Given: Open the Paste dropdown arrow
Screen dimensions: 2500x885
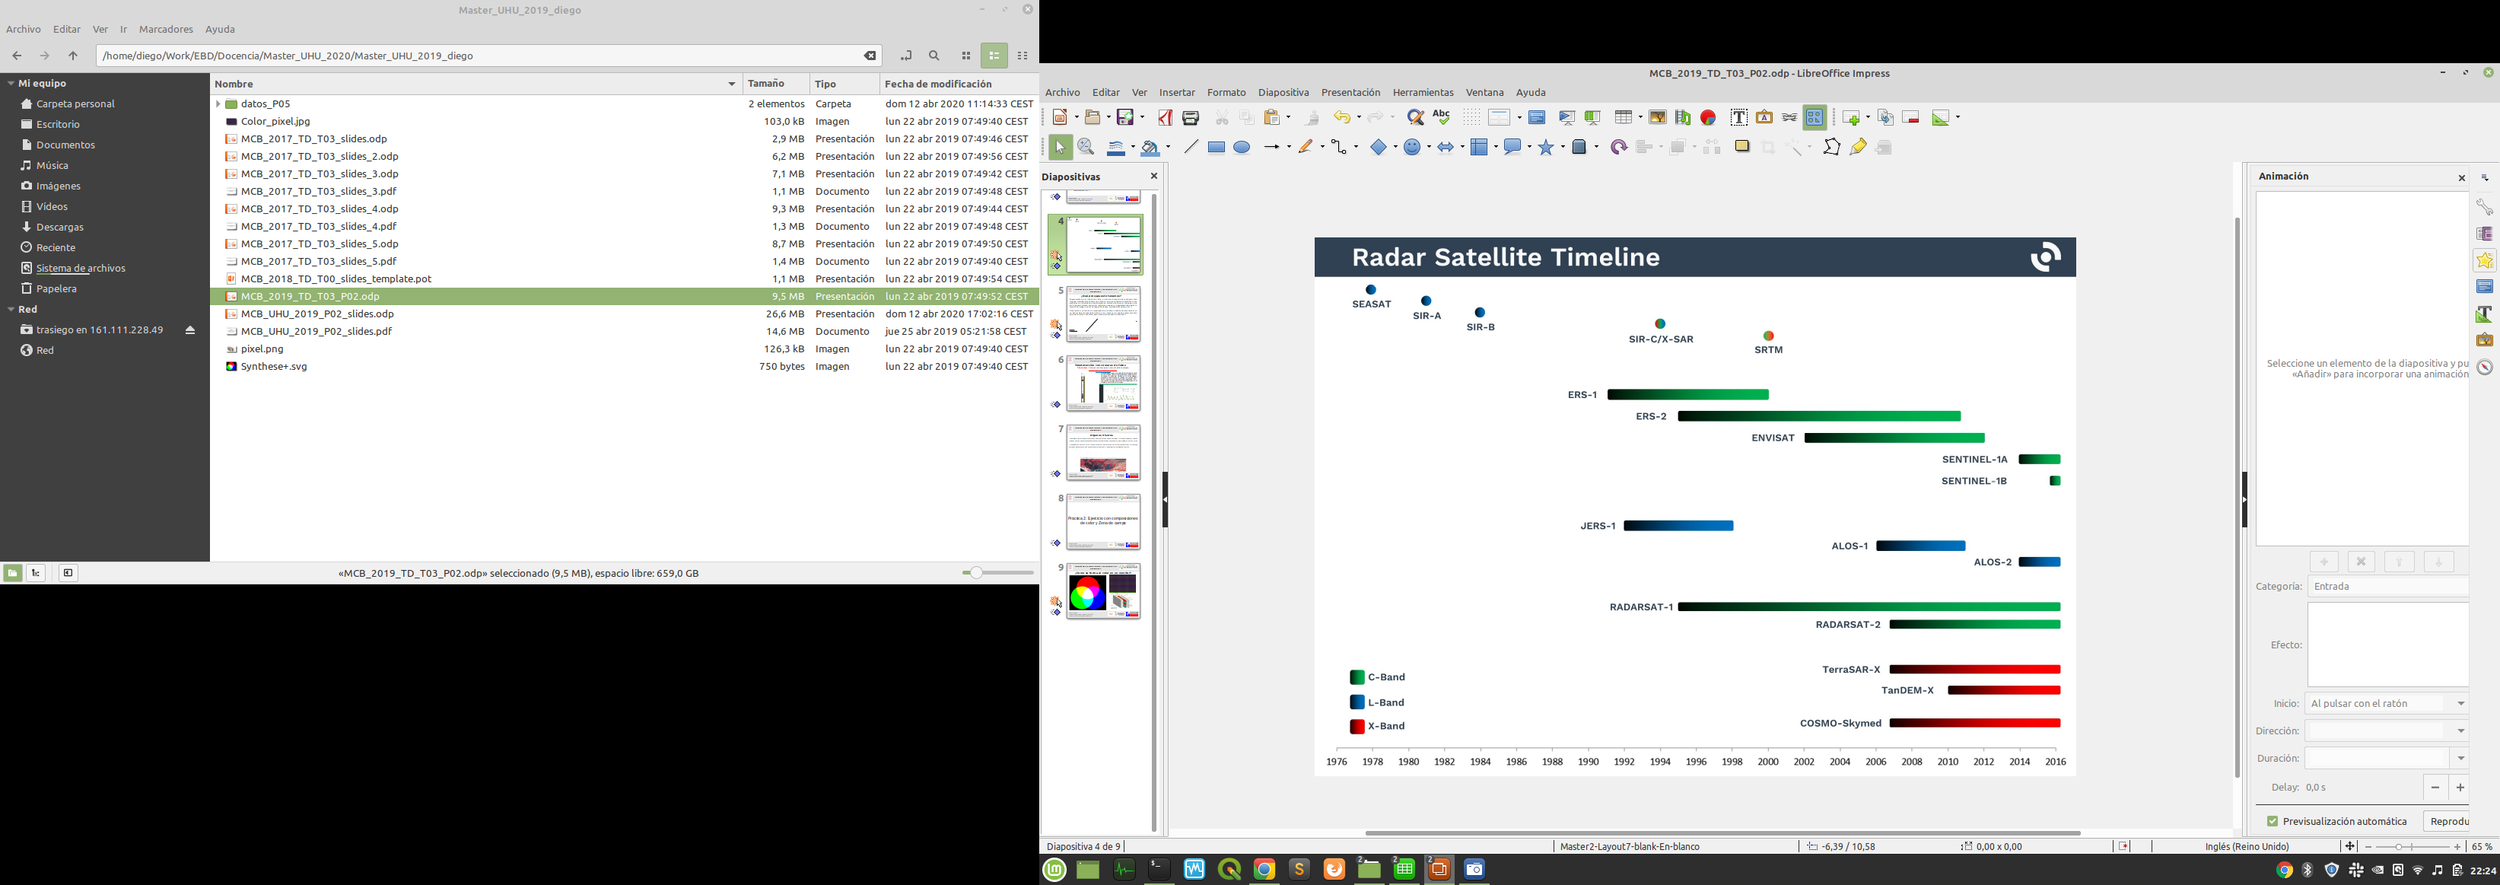Looking at the screenshot, I should pos(1288,118).
